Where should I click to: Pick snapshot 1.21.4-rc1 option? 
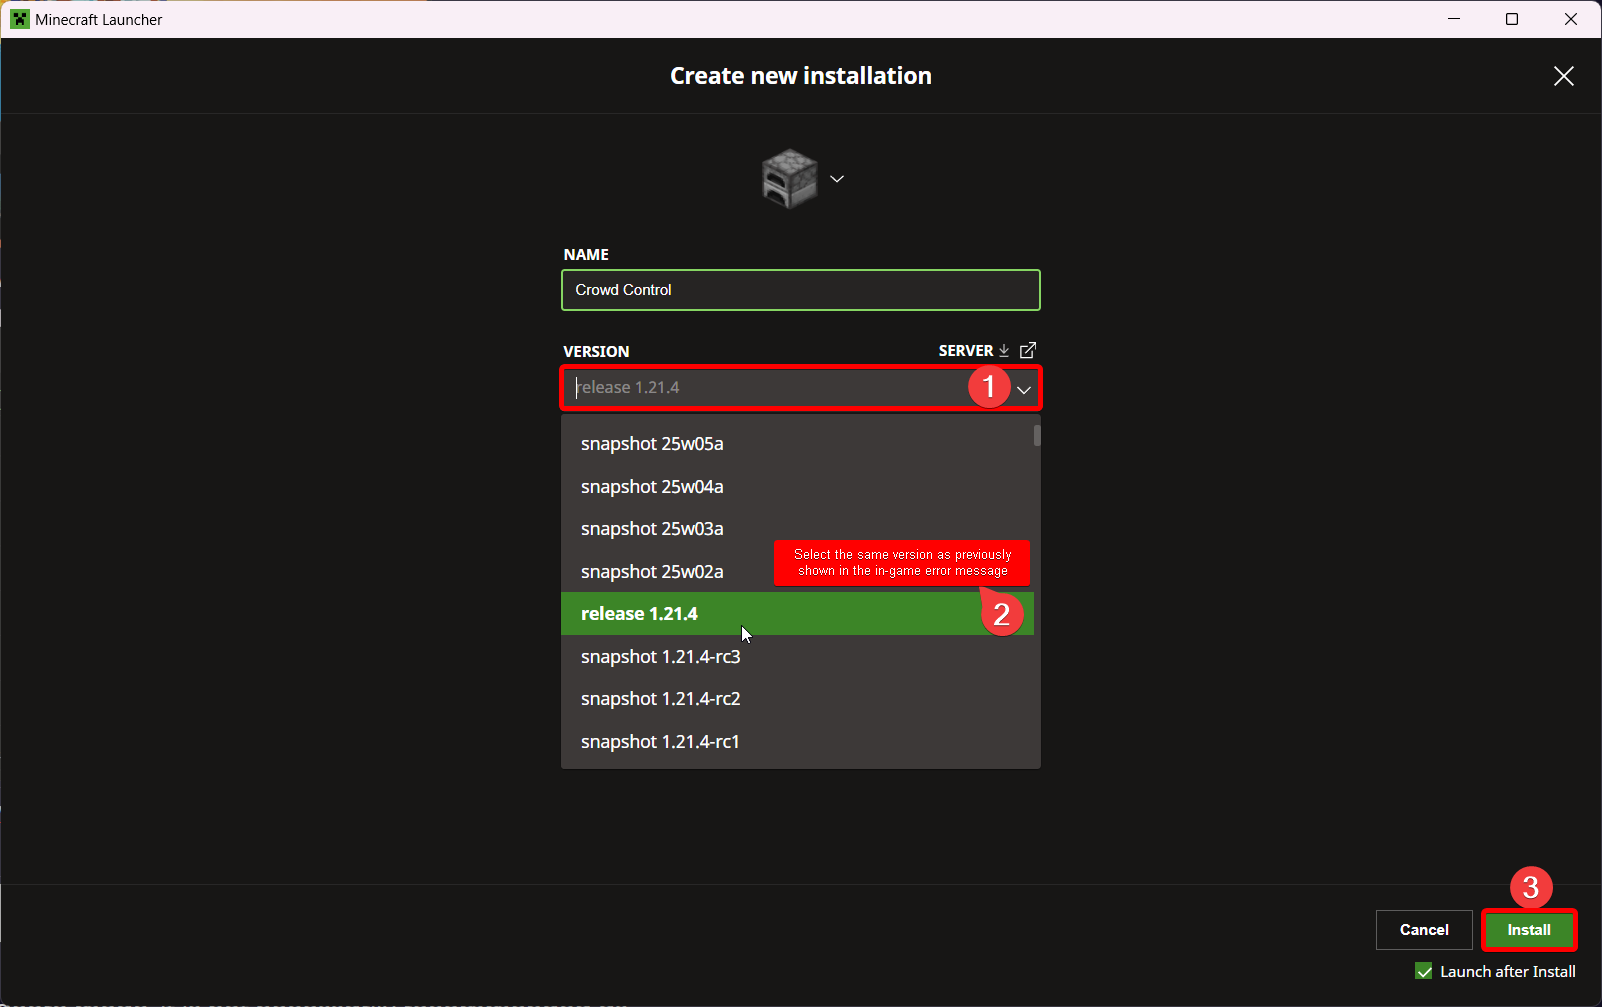coord(660,742)
